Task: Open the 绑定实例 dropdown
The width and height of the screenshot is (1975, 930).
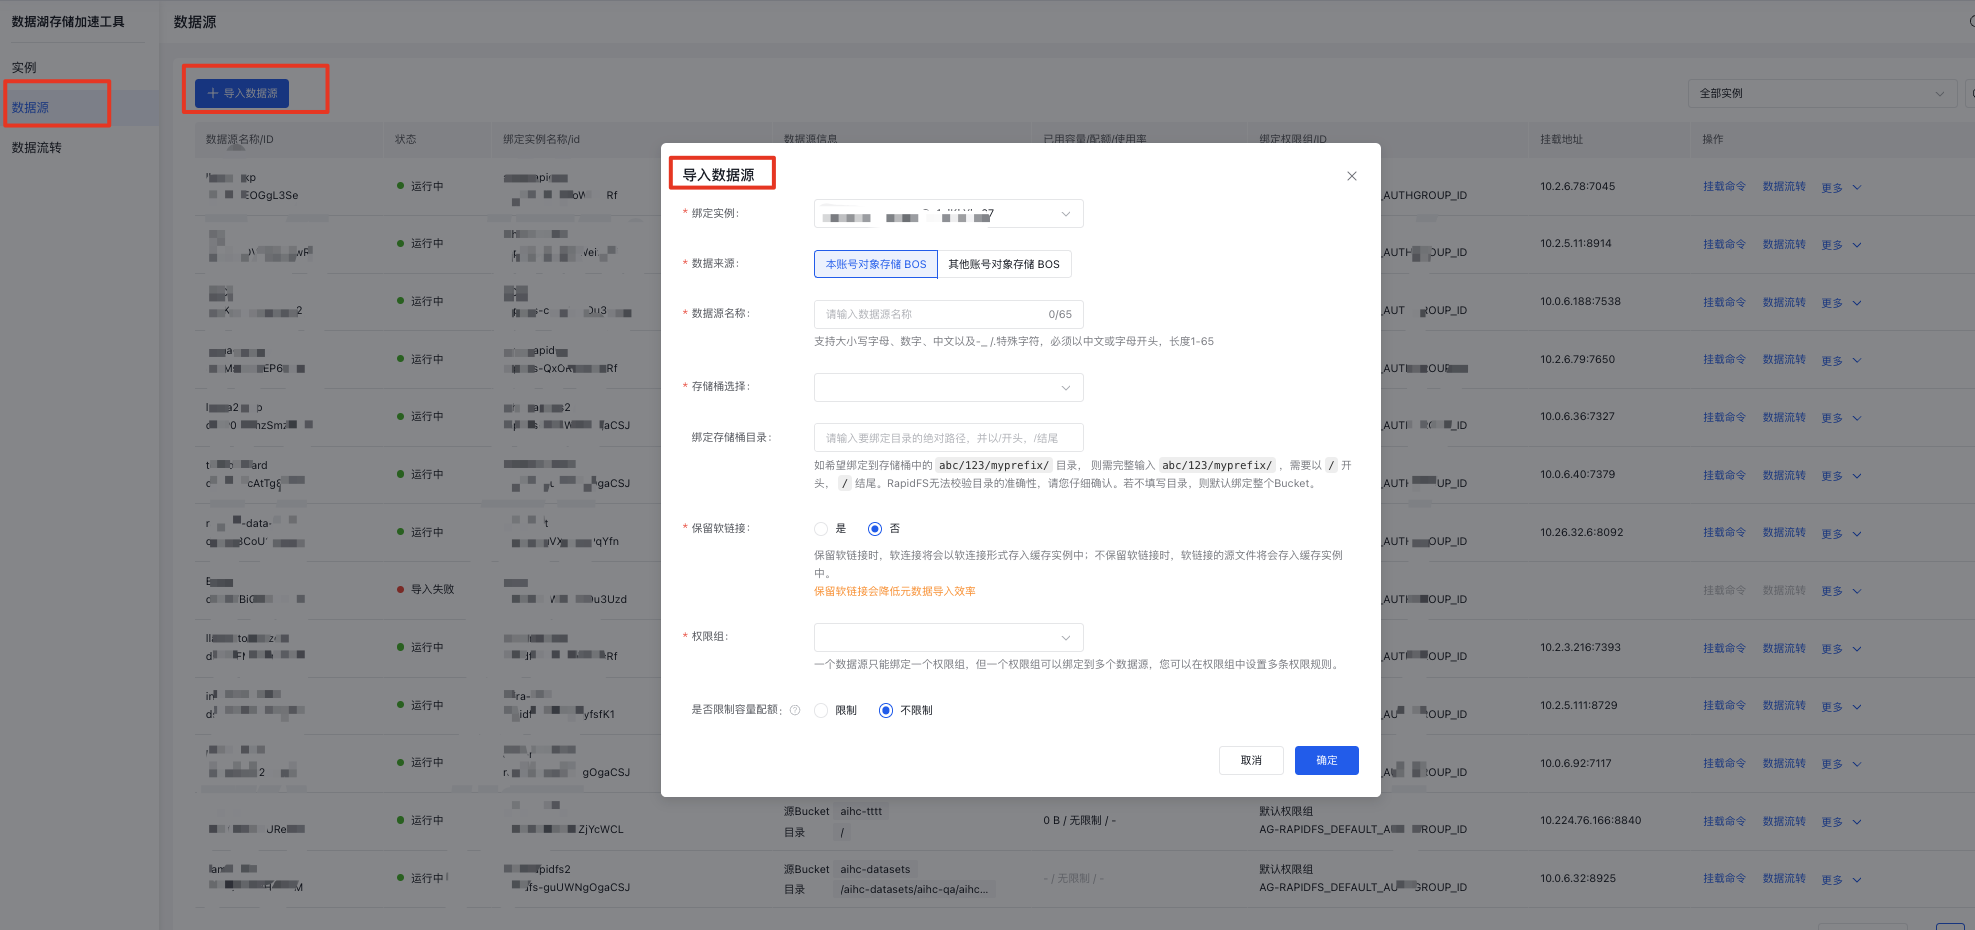Action: point(948,214)
